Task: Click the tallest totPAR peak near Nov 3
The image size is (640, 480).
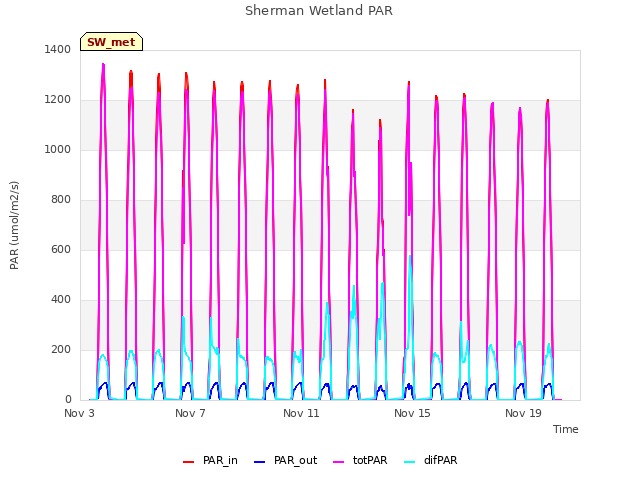Action: [103, 64]
